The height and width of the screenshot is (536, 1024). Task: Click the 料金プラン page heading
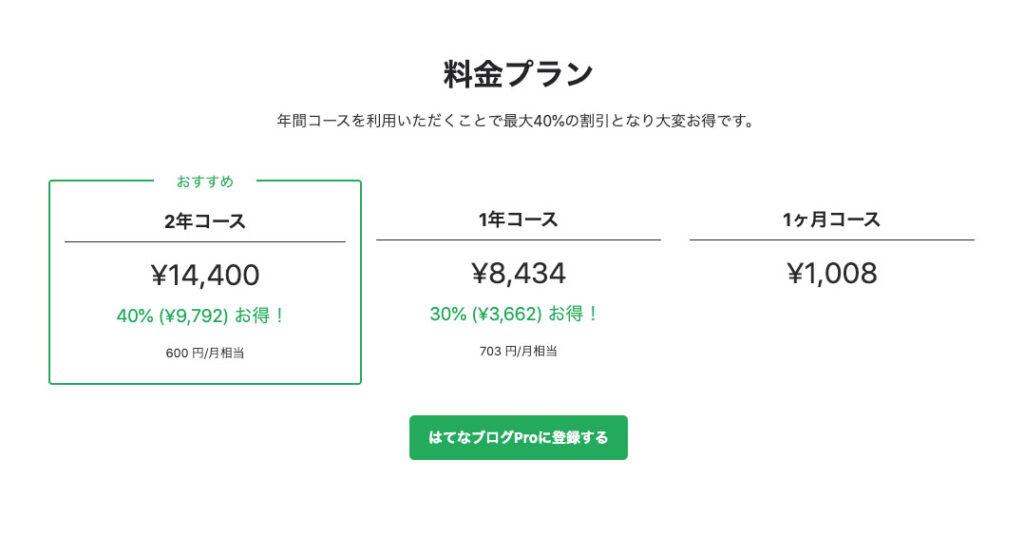tap(518, 74)
